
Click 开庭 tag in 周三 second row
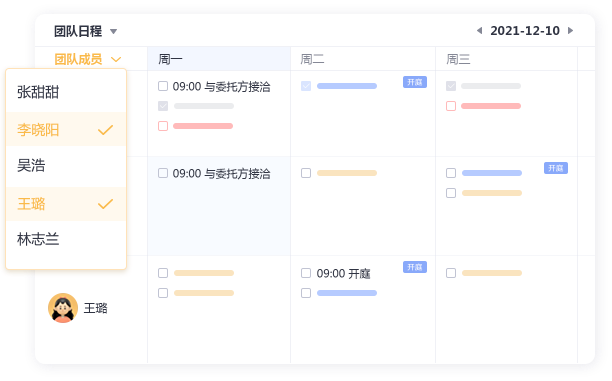[x=556, y=168]
